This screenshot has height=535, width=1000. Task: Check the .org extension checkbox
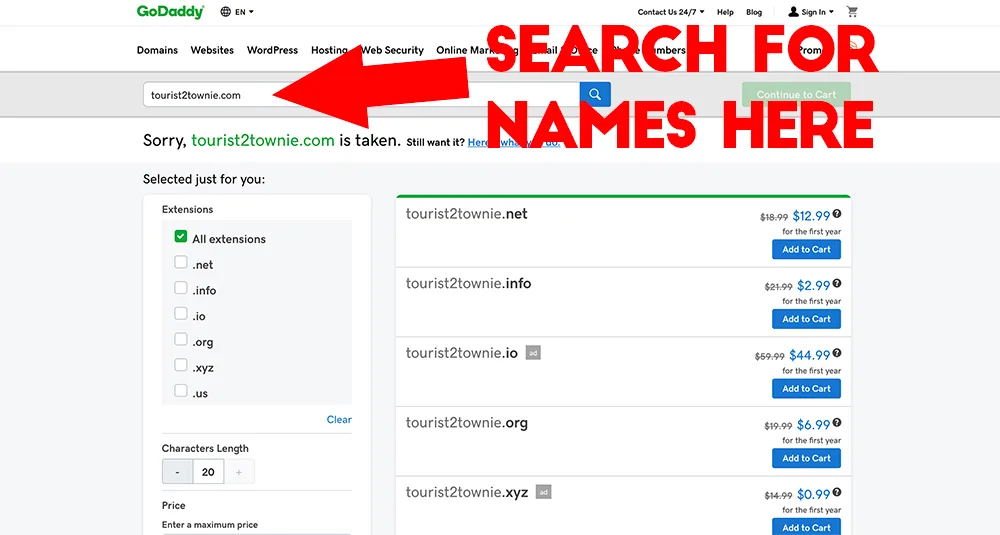click(181, 339)
